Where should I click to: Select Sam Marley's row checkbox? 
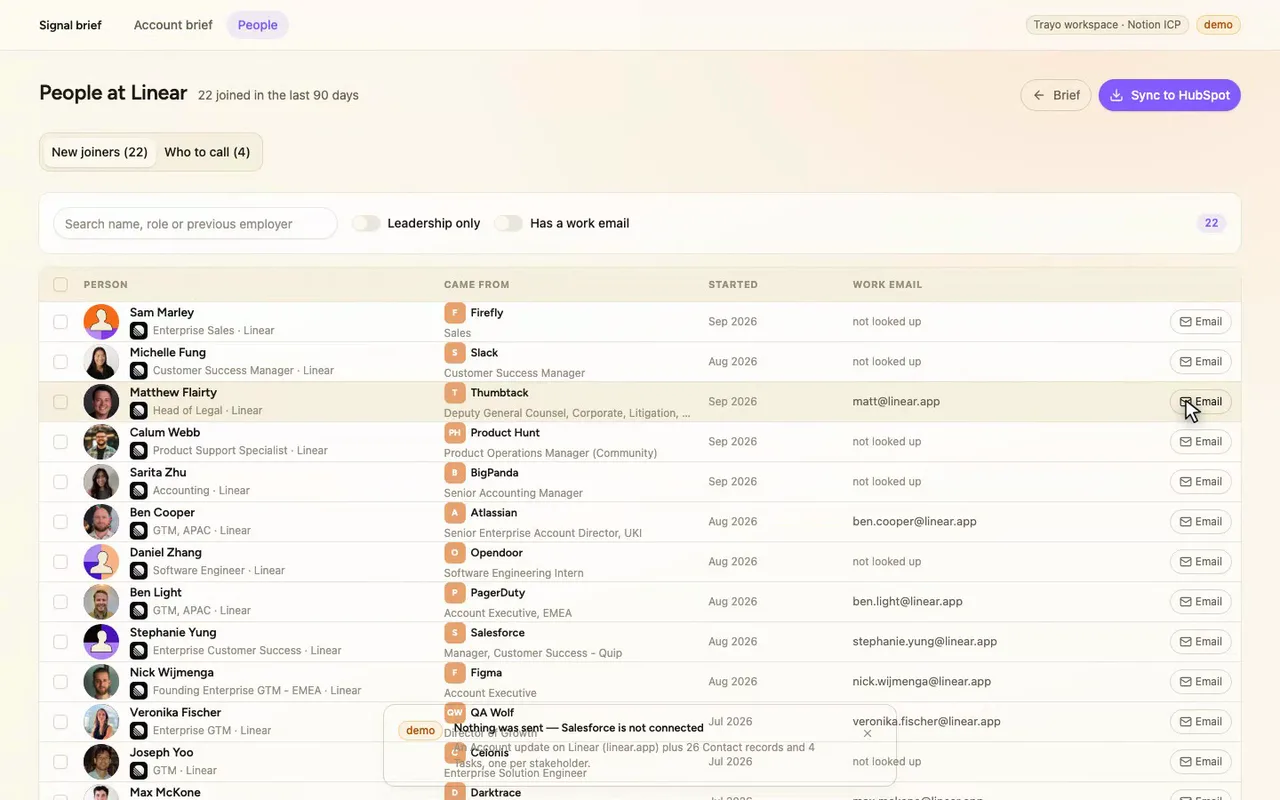(x=61, y=322)
